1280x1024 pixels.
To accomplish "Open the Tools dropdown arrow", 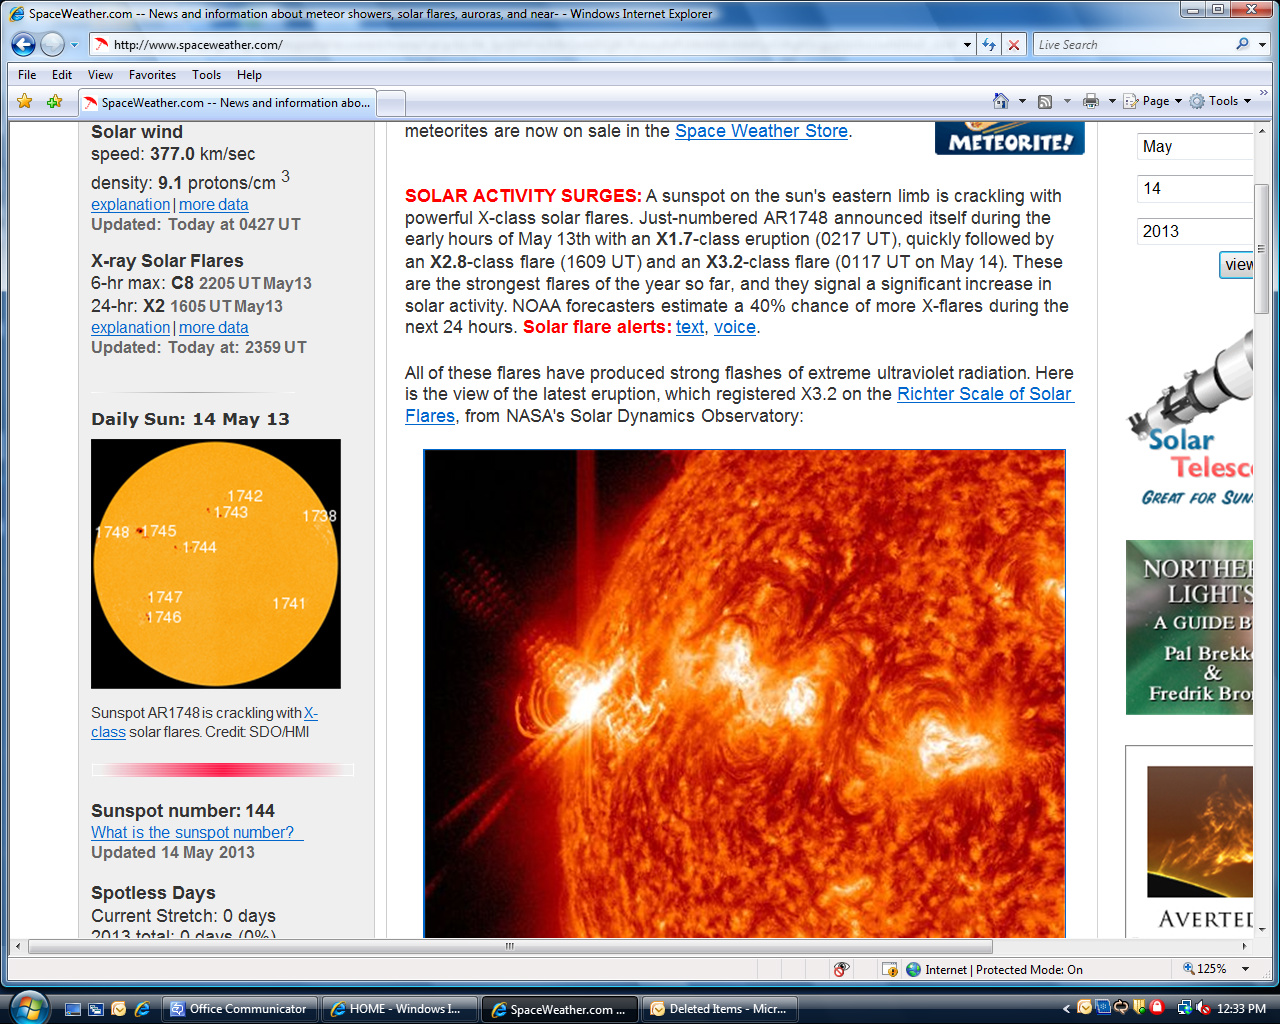I will pyautogui.click(x=1247, y=101).
